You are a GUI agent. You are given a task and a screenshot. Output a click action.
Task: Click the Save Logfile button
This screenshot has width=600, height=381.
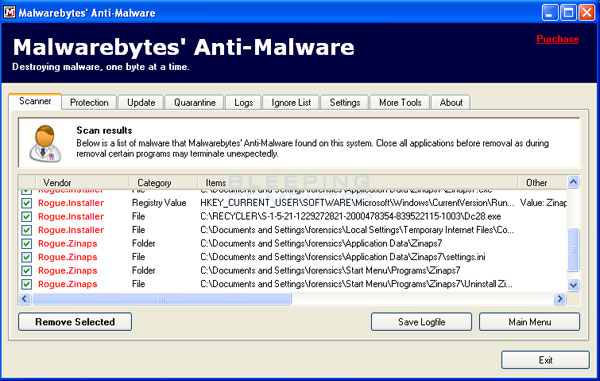coord(421,322)
